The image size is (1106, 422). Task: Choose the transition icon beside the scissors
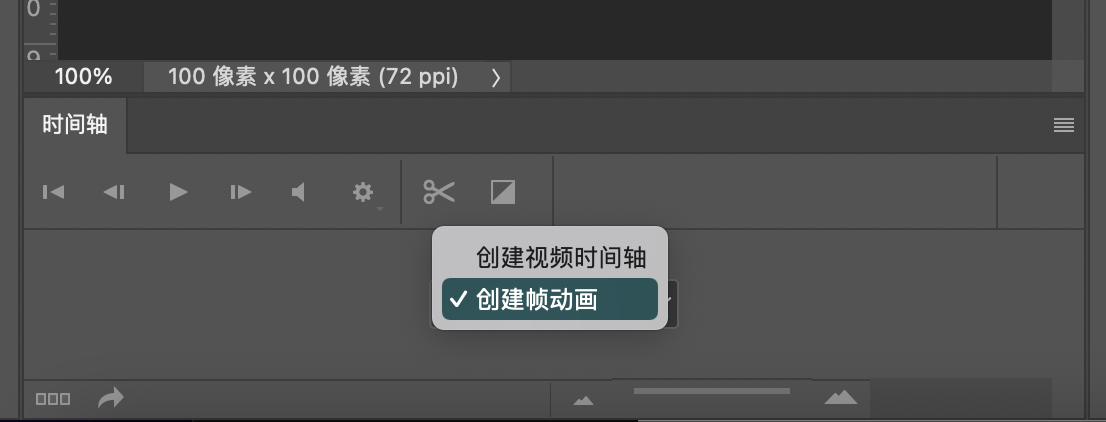pos(503,192)
